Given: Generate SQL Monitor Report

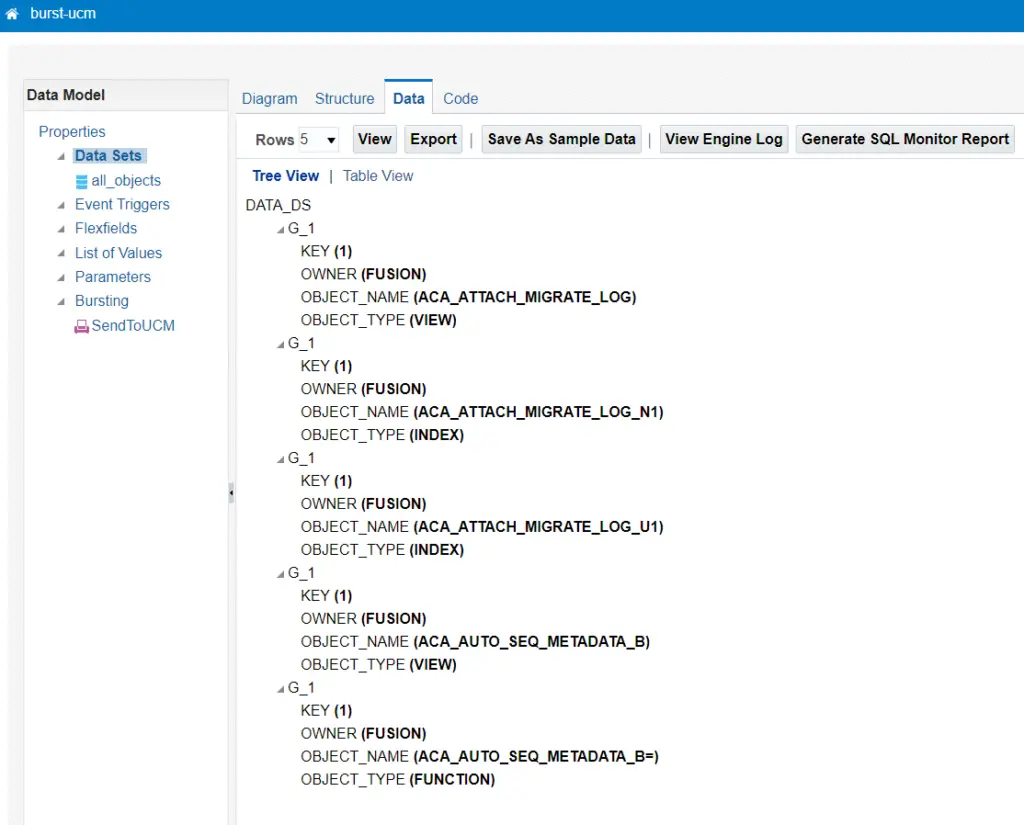Looking at the screenshot, I should [904, 139].
